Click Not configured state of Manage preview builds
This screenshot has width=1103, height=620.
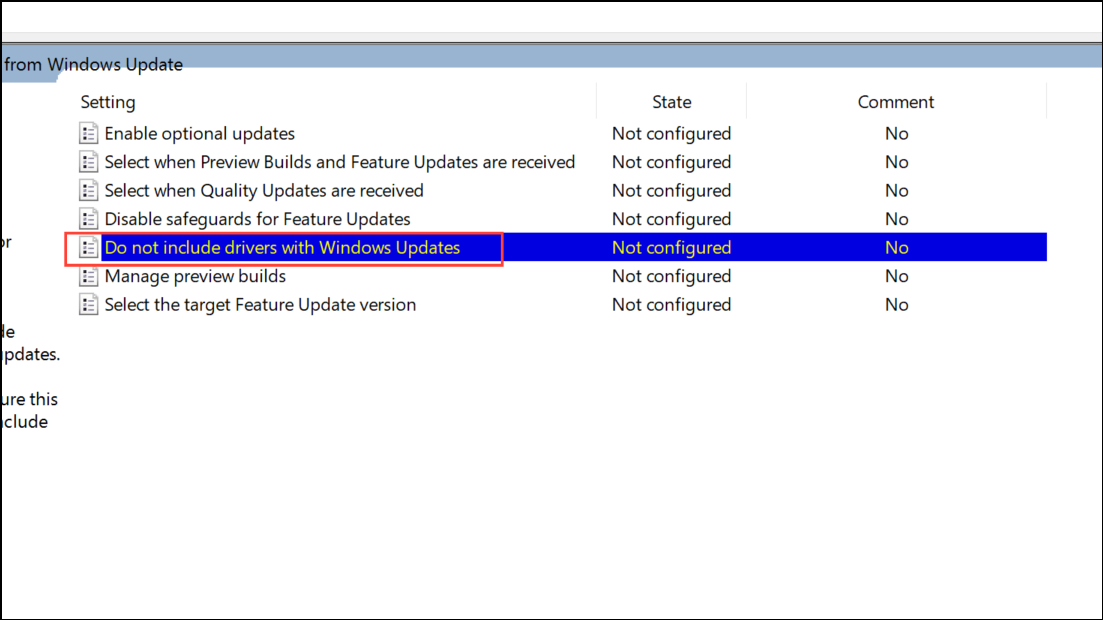671,276
